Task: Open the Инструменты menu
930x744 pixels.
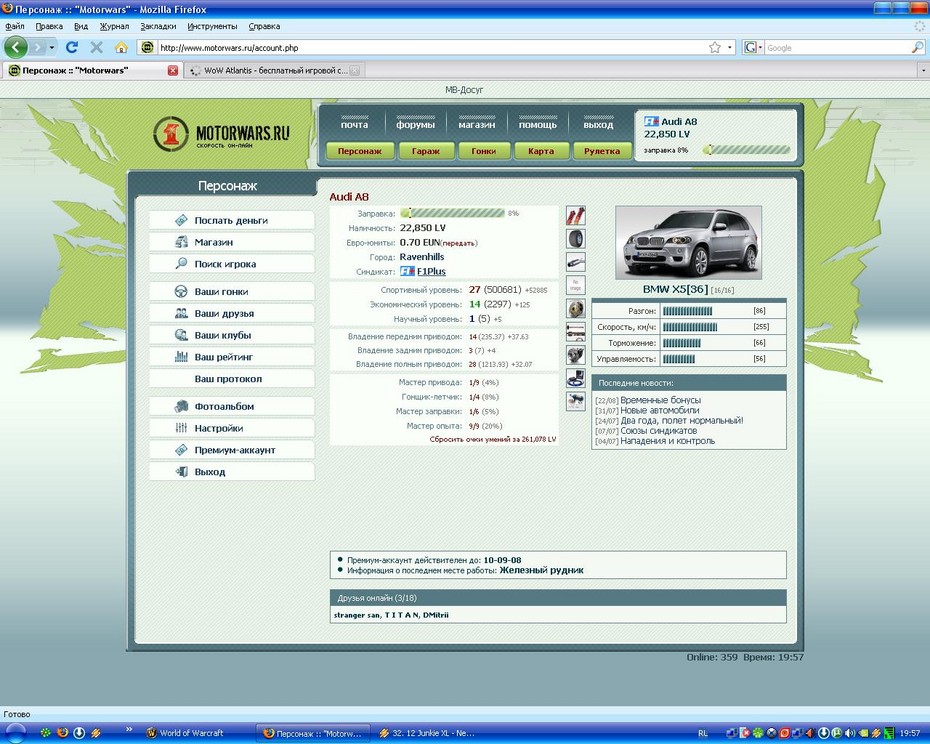Action: (x=212, y=26)
